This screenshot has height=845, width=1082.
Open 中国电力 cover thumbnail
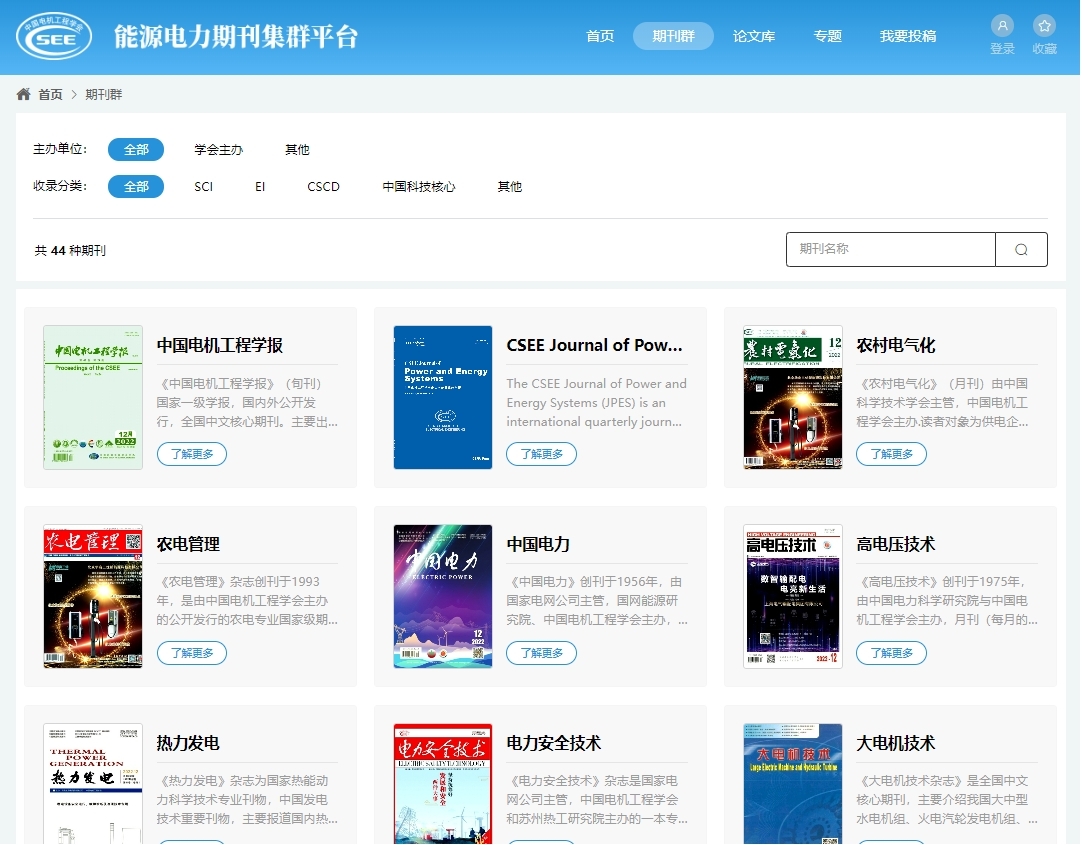pos(443,596)
